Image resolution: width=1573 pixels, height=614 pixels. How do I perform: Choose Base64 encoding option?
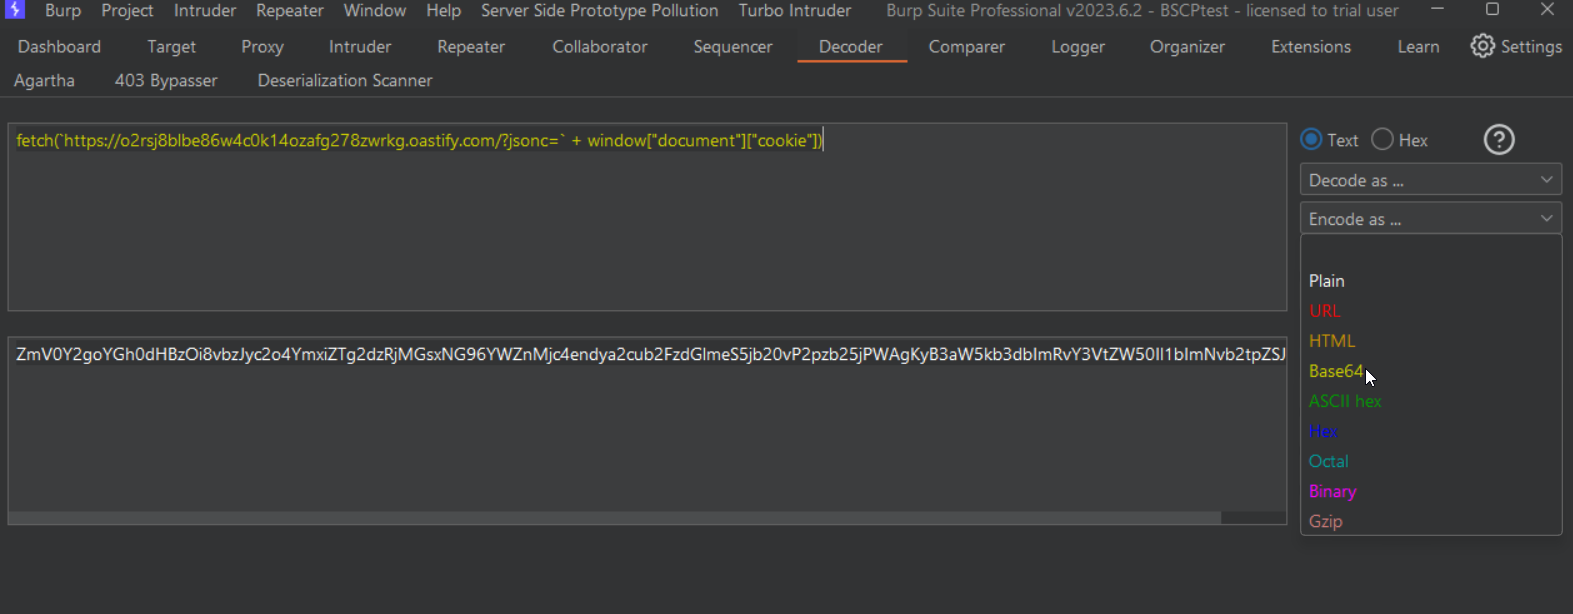pos(1335,371)
